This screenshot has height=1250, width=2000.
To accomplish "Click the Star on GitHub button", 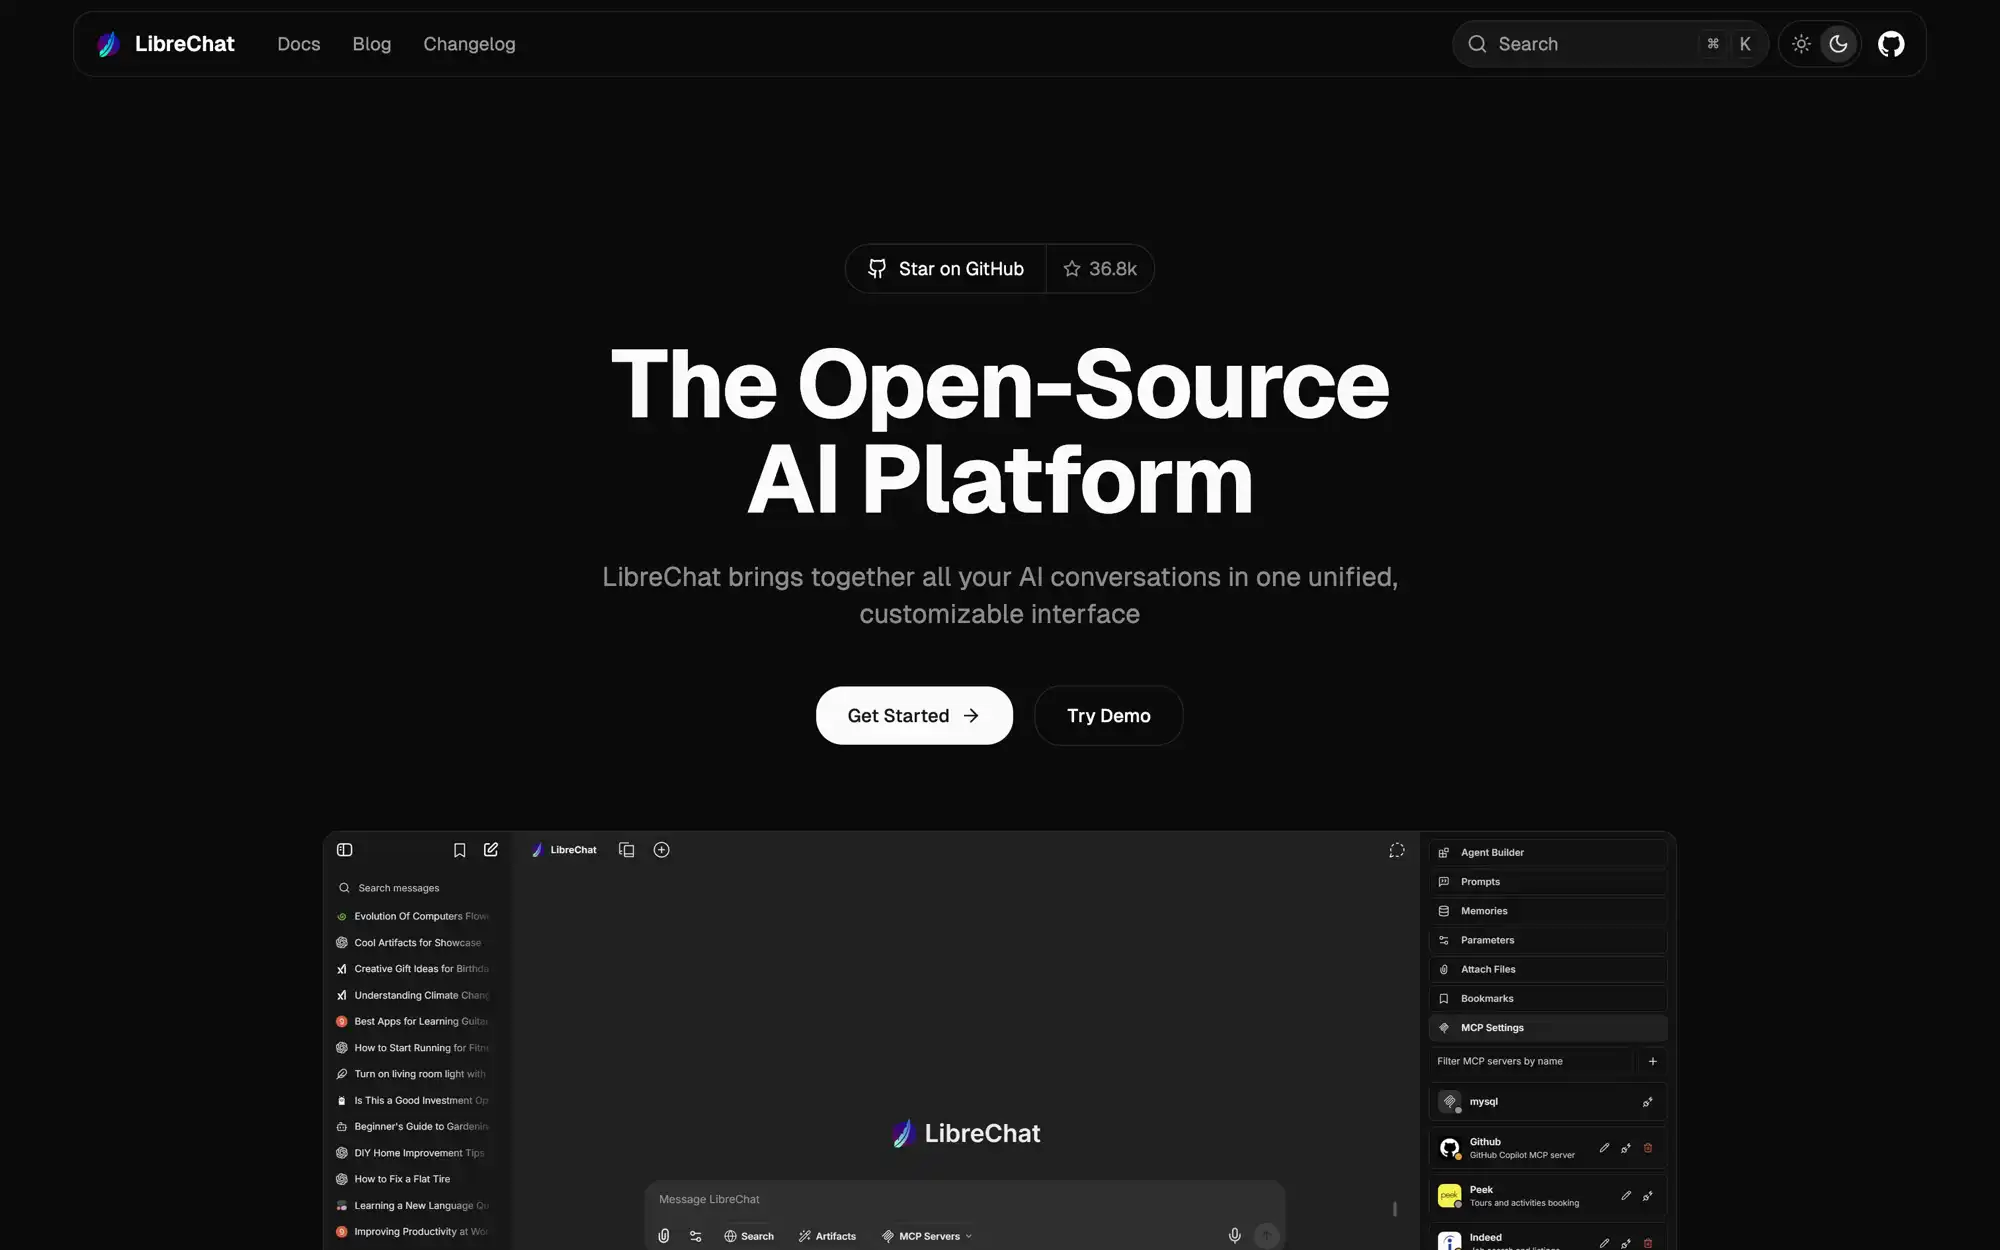I will (945, 269).
